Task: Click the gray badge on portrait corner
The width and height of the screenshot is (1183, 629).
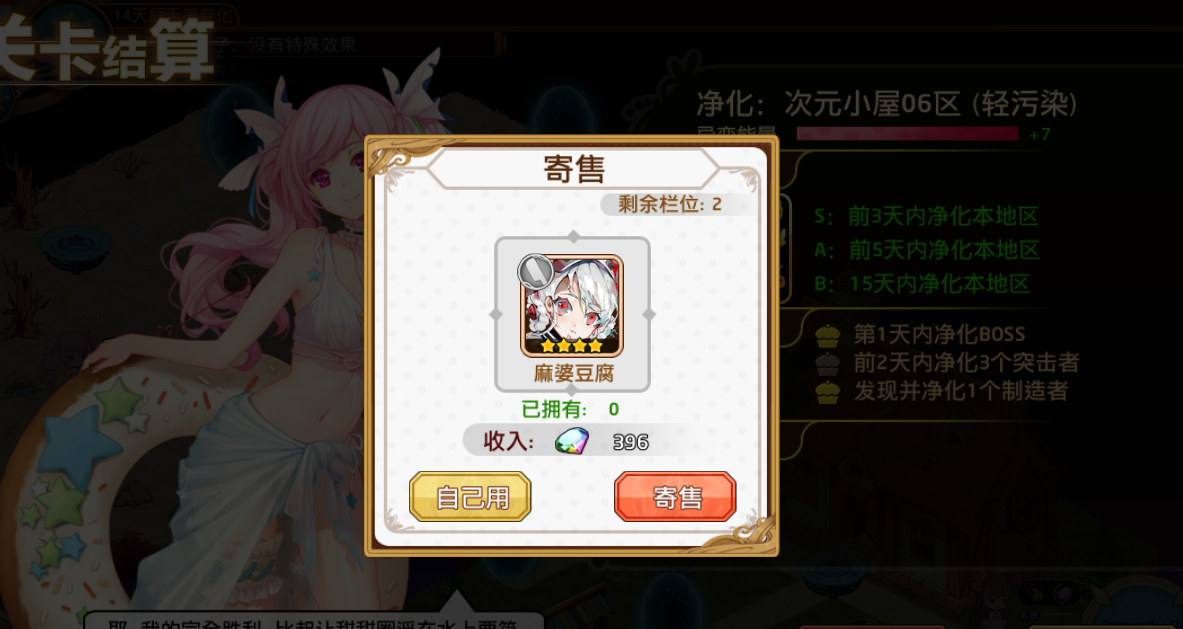Action: 535,271
